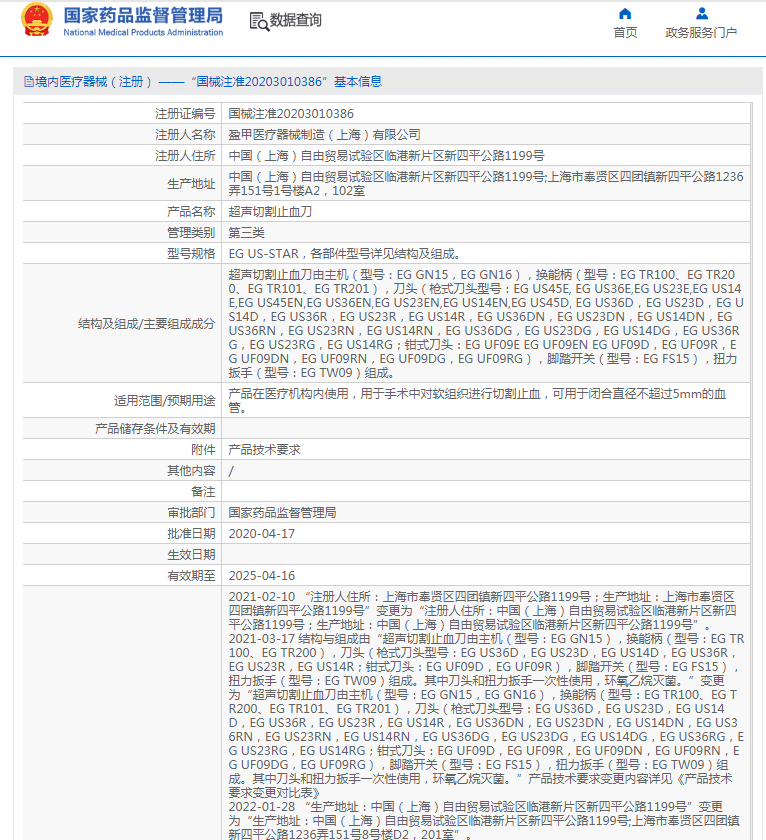Select the 产品储存条件及有效期 label
Viewport: 766px width, 840px height.
pyautogui.click(x=155, y=429)
